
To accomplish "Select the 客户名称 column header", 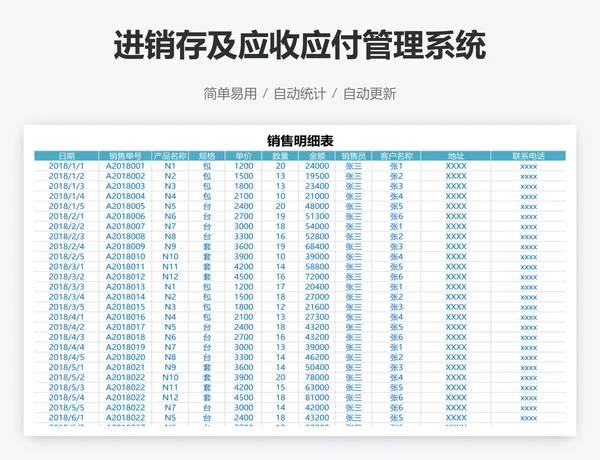I will (x=396, y=156).
